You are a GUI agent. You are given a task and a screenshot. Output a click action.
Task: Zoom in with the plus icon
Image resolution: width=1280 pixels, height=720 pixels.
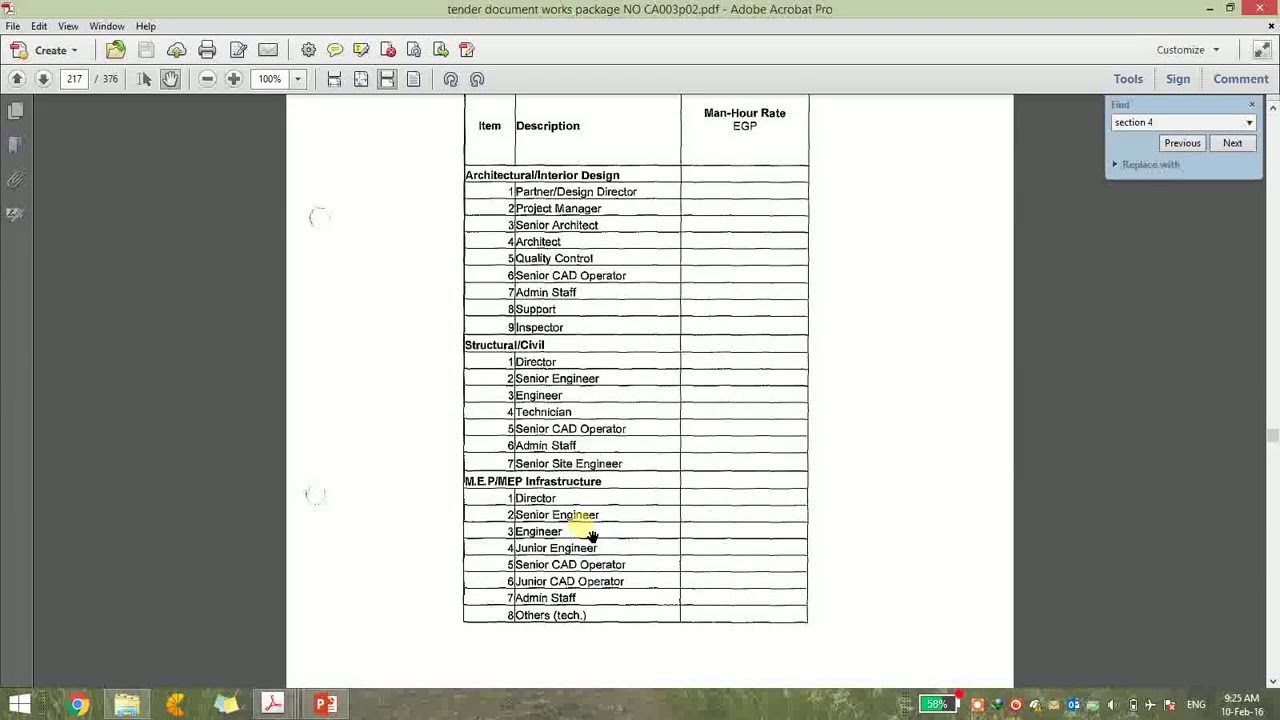234,79
